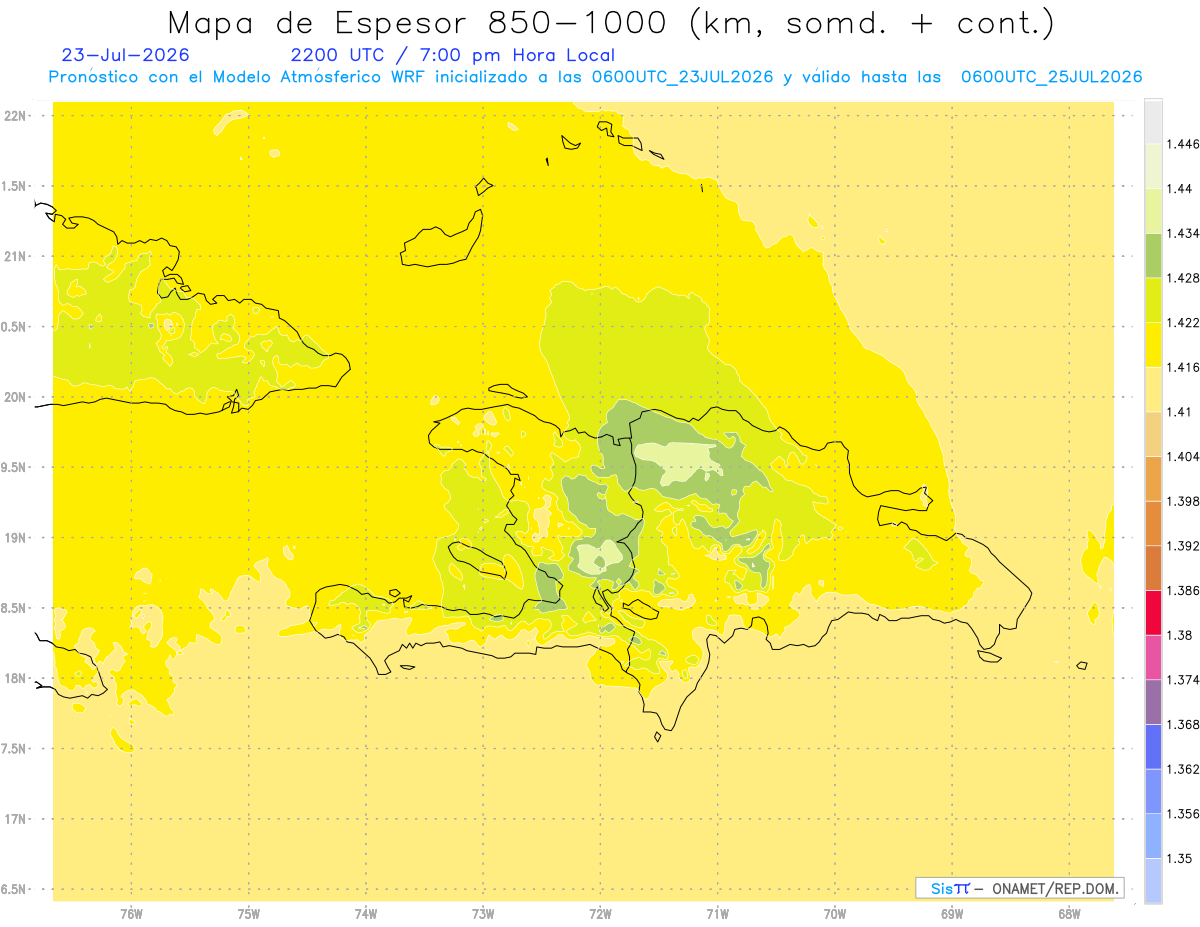The image size is (1200, 927).
Task: Click the legend value '1.356'
Action: pos(1182,814)
